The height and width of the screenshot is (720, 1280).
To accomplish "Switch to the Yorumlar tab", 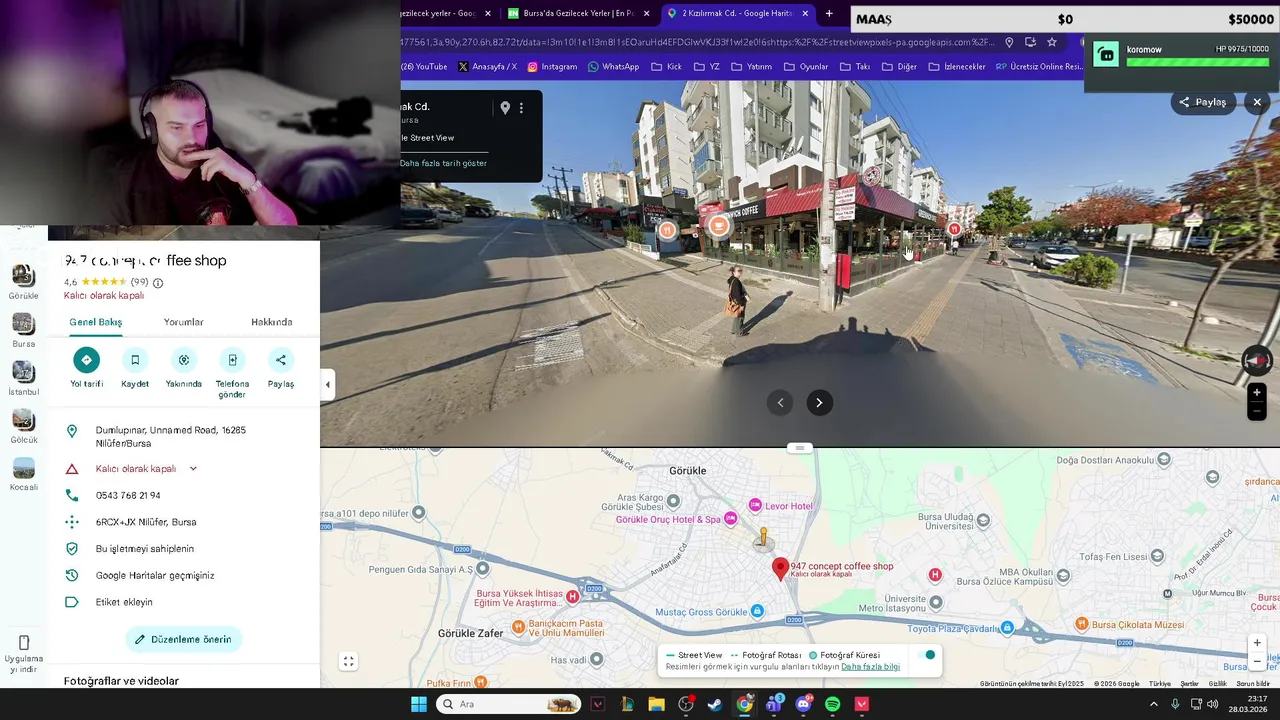I will point(184,322).
